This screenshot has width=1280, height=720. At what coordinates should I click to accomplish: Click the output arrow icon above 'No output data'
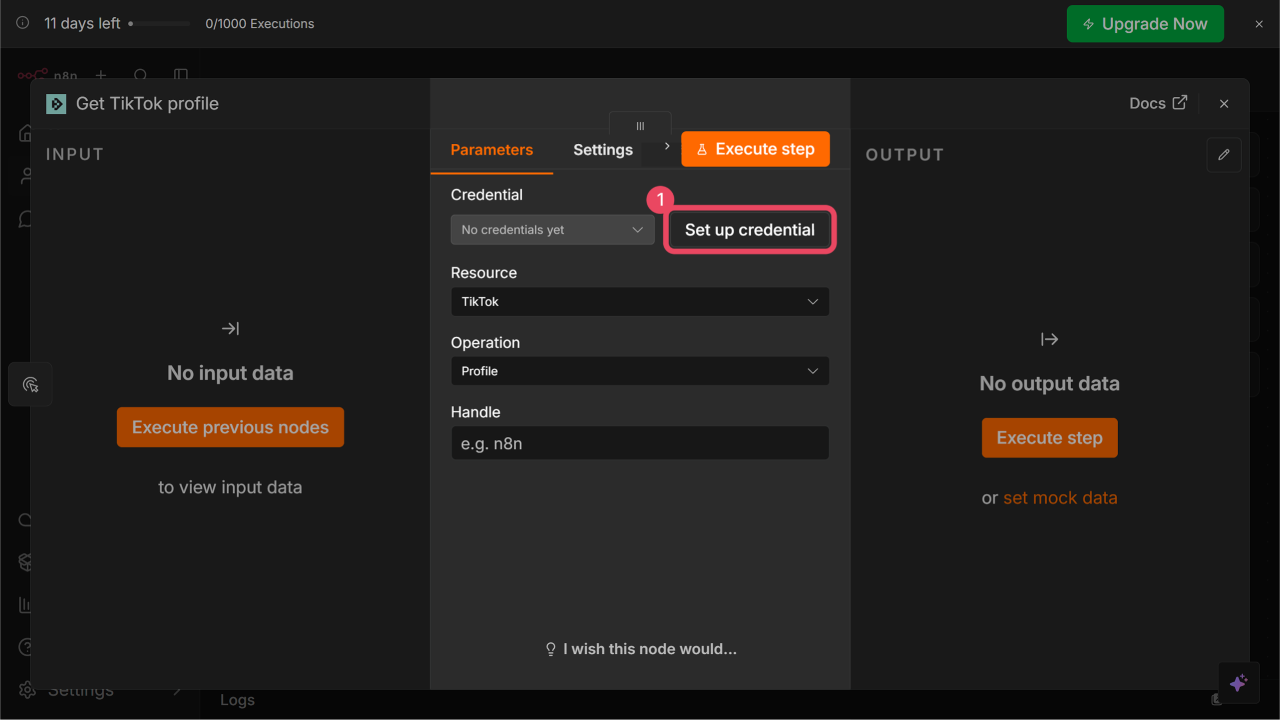click(x=1049, y=339)
